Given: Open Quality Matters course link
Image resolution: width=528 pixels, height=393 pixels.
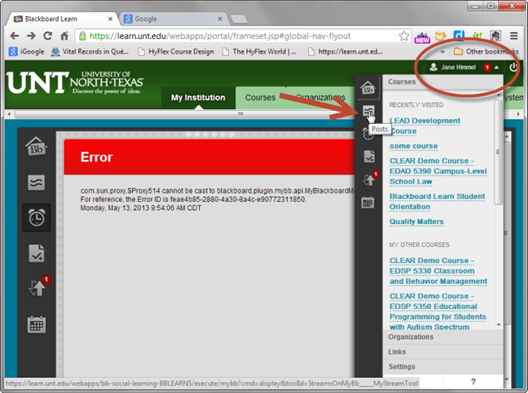Looking at the screenshot, I should [417, 222].
